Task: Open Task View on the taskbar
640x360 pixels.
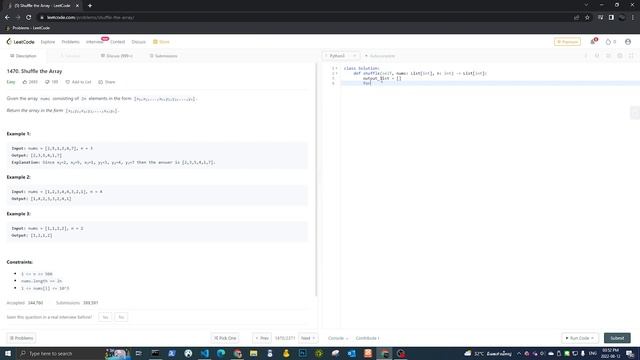Action: tap(139, 353)
